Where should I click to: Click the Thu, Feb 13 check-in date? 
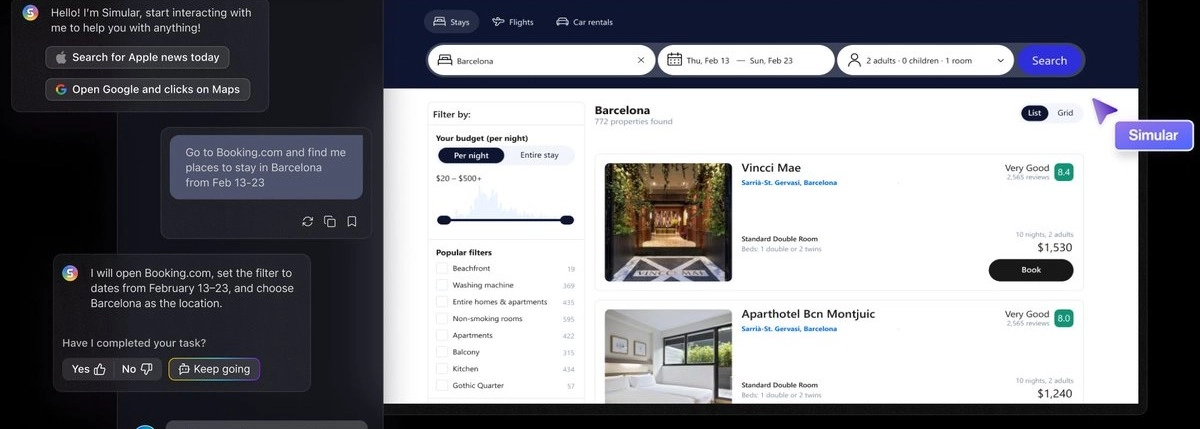pyautogui.click(x=709, y=61)
